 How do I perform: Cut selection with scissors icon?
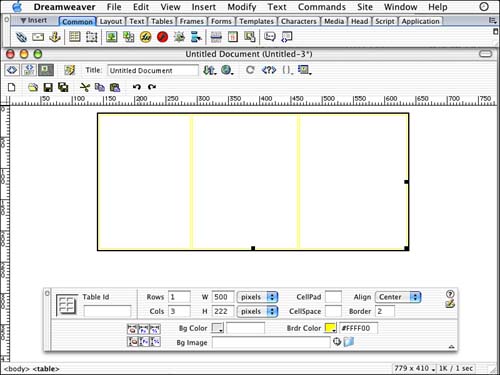point(85,87)
